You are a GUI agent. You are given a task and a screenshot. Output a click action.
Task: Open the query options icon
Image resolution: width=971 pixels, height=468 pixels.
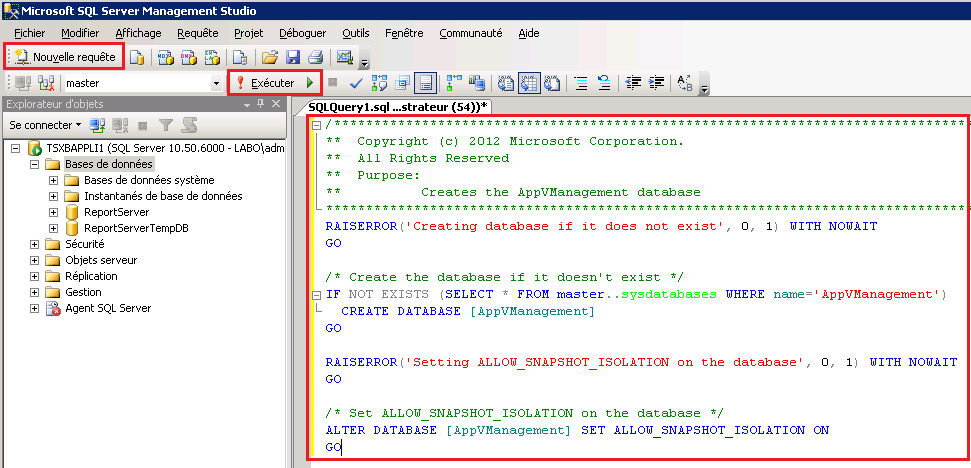(403, 82)
